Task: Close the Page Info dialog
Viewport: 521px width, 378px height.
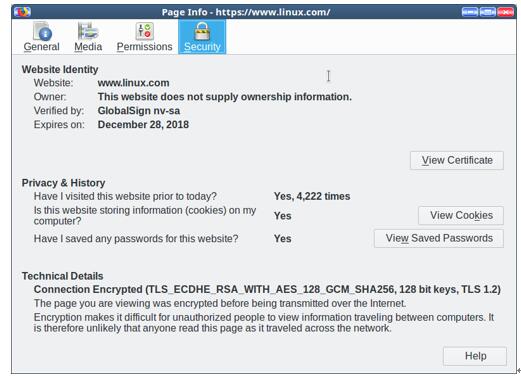Action: tap(505, 12)
